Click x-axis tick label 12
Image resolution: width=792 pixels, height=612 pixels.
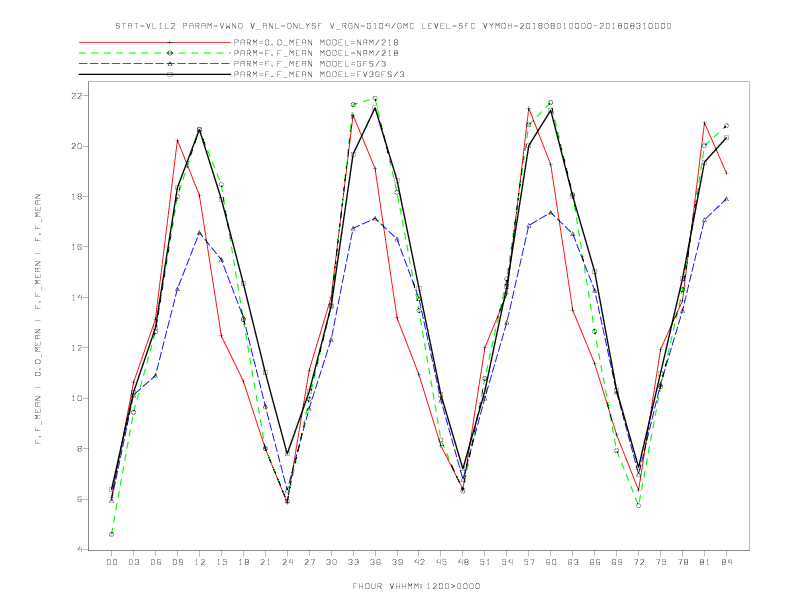coord(200,562)
